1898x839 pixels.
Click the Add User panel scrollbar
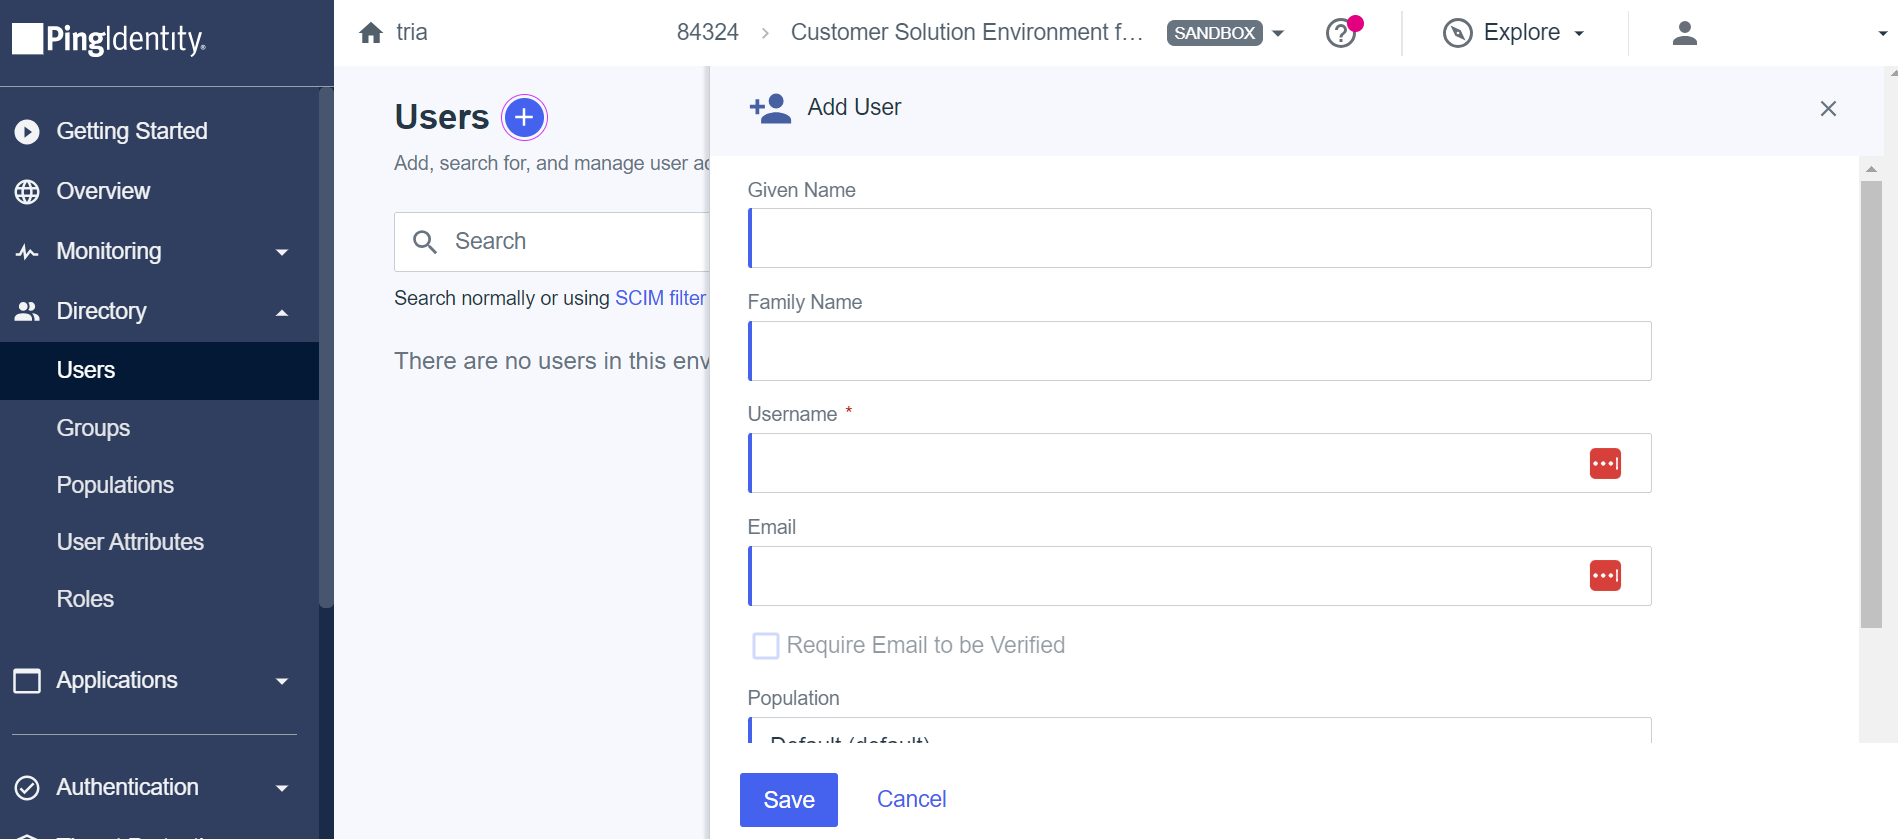1871,404
